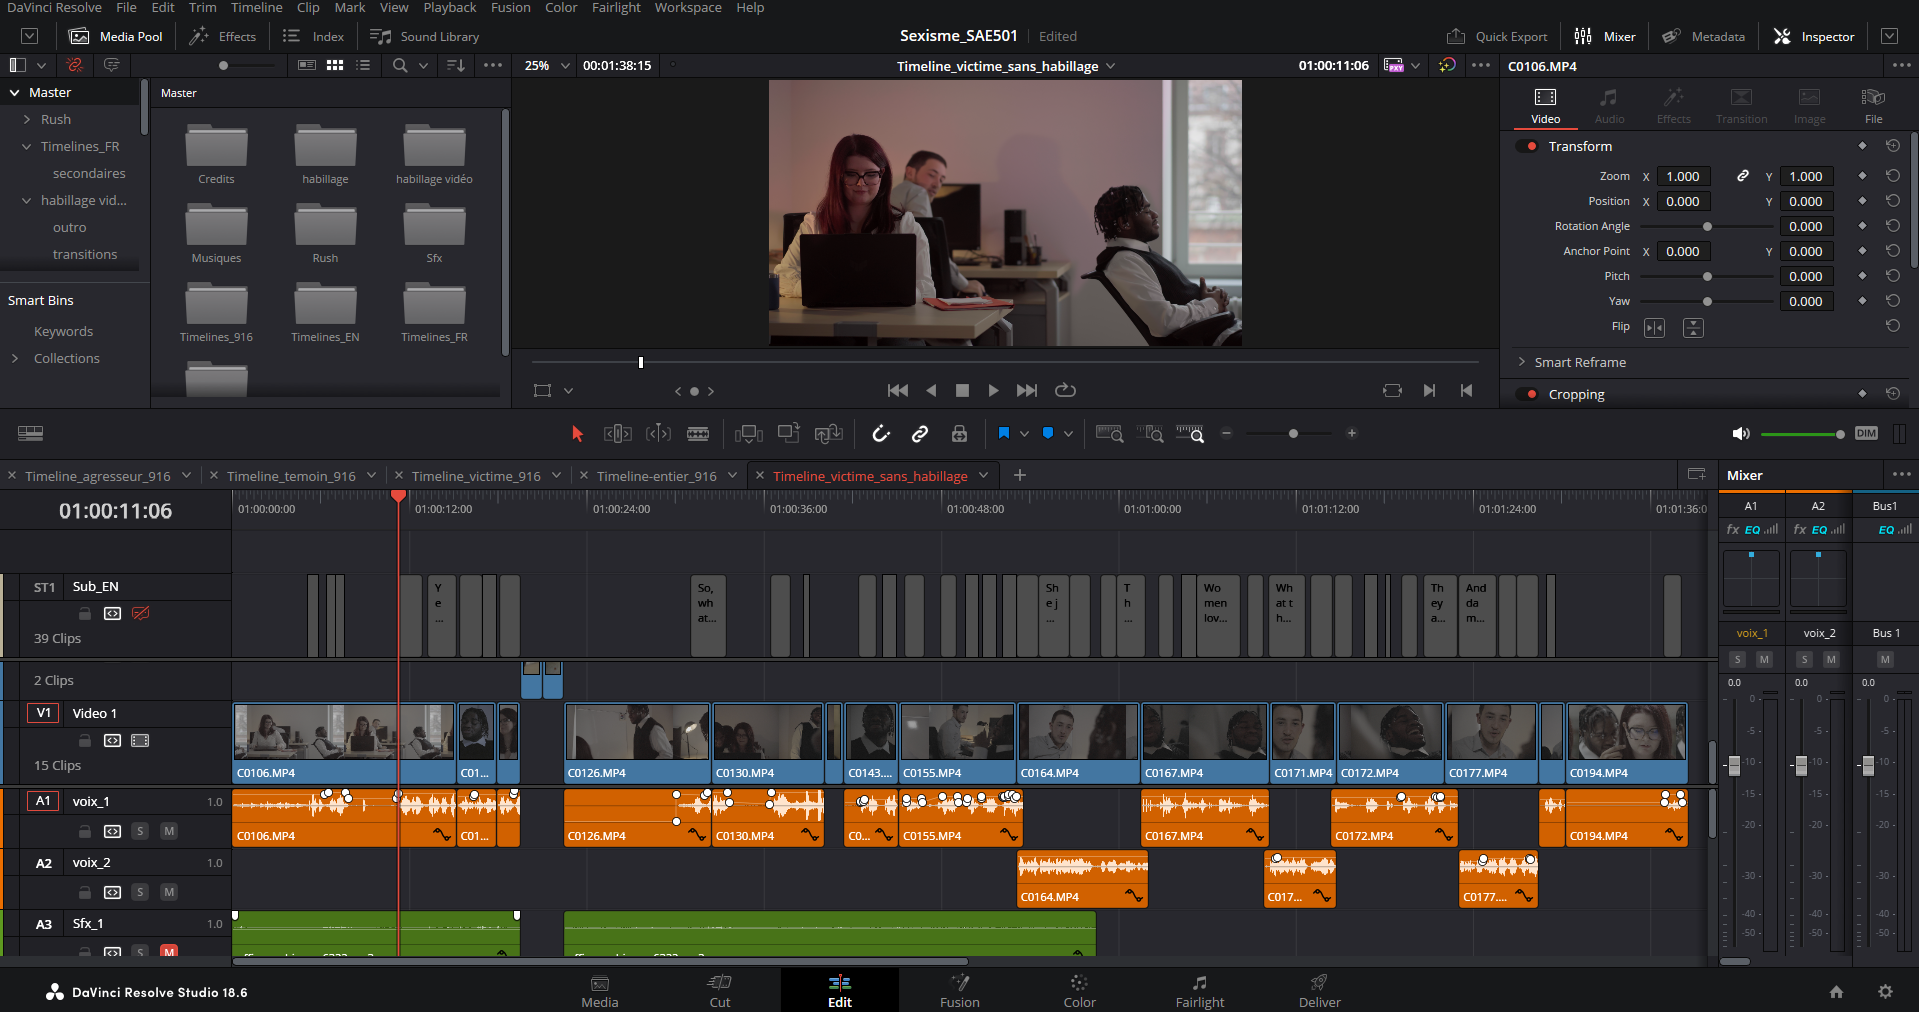The image size is (1919, 1012).
Task: Click the Quick Export button
Action: coord(1497,36)
